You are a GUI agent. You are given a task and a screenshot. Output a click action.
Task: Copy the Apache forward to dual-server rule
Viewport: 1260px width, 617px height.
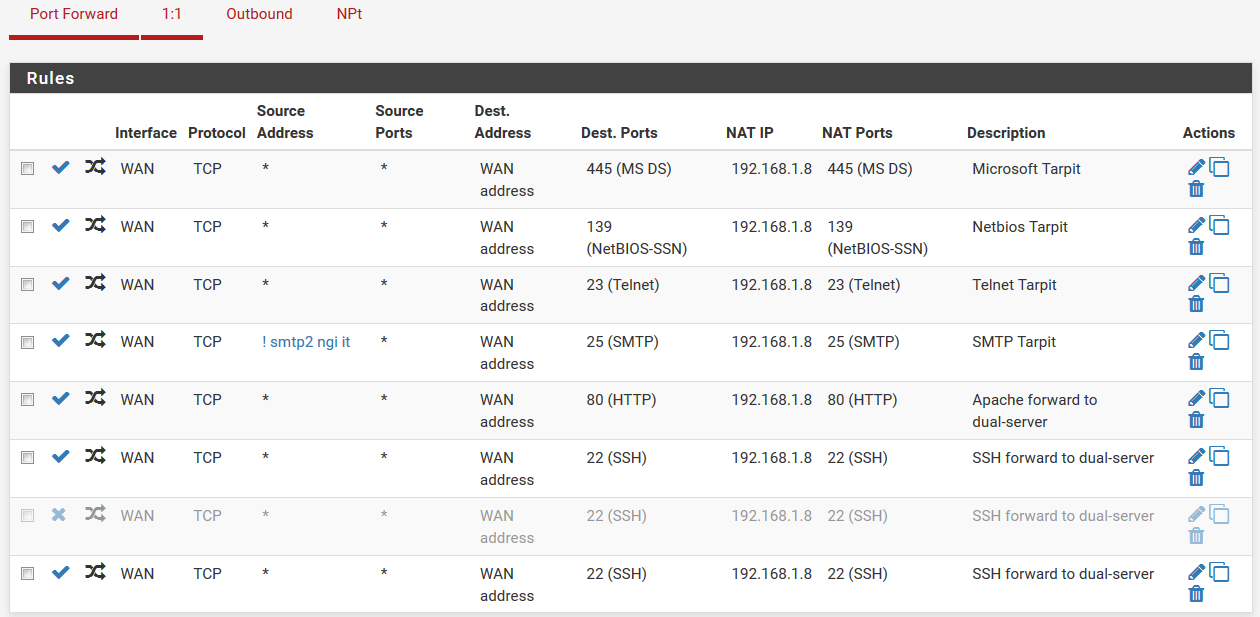[1219, 398]
